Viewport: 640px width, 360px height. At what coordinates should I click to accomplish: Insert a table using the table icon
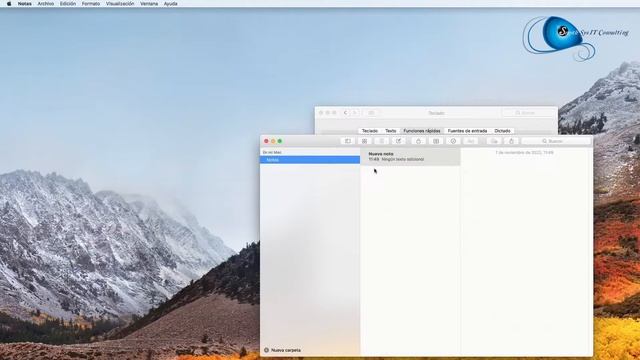(x=436, y=141)
